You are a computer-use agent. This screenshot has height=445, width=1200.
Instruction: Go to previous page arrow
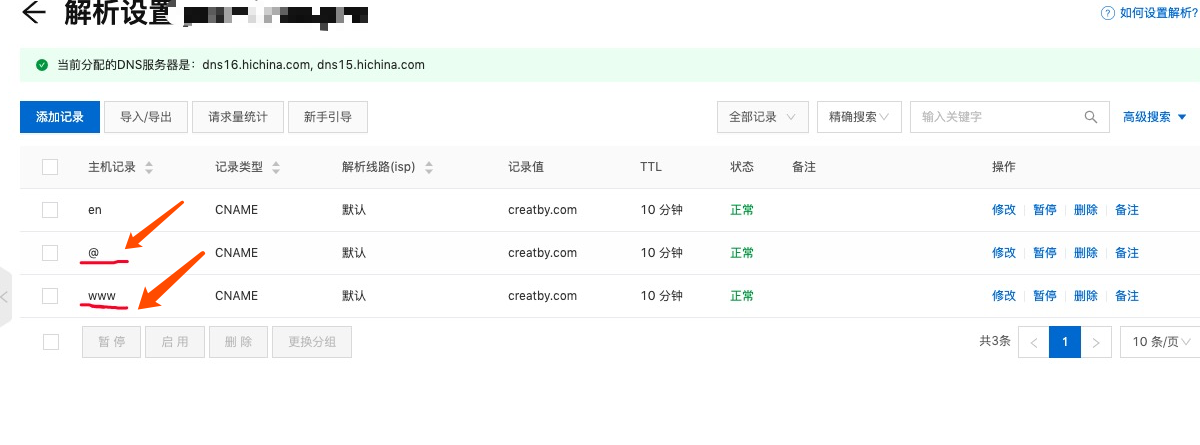tap(1033, 342)
